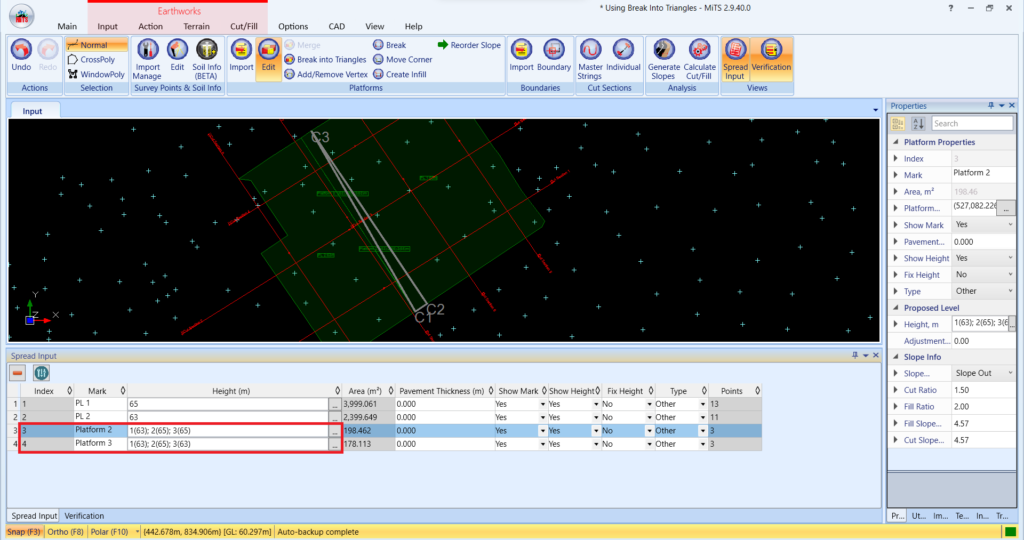Open the Cut/Fill ribbon tab

pos(244,26)
